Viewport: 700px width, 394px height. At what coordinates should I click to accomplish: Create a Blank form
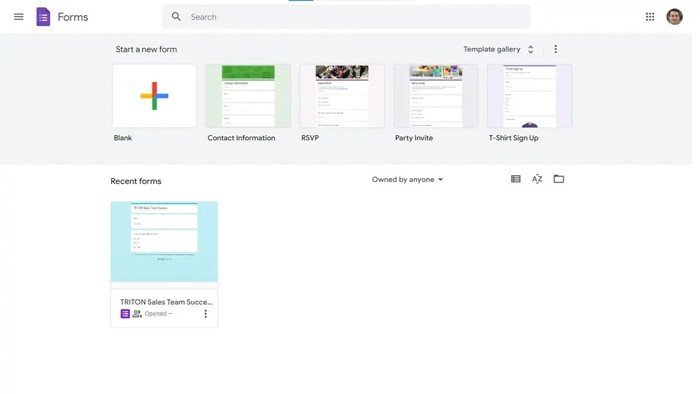[x=154, y=96]
